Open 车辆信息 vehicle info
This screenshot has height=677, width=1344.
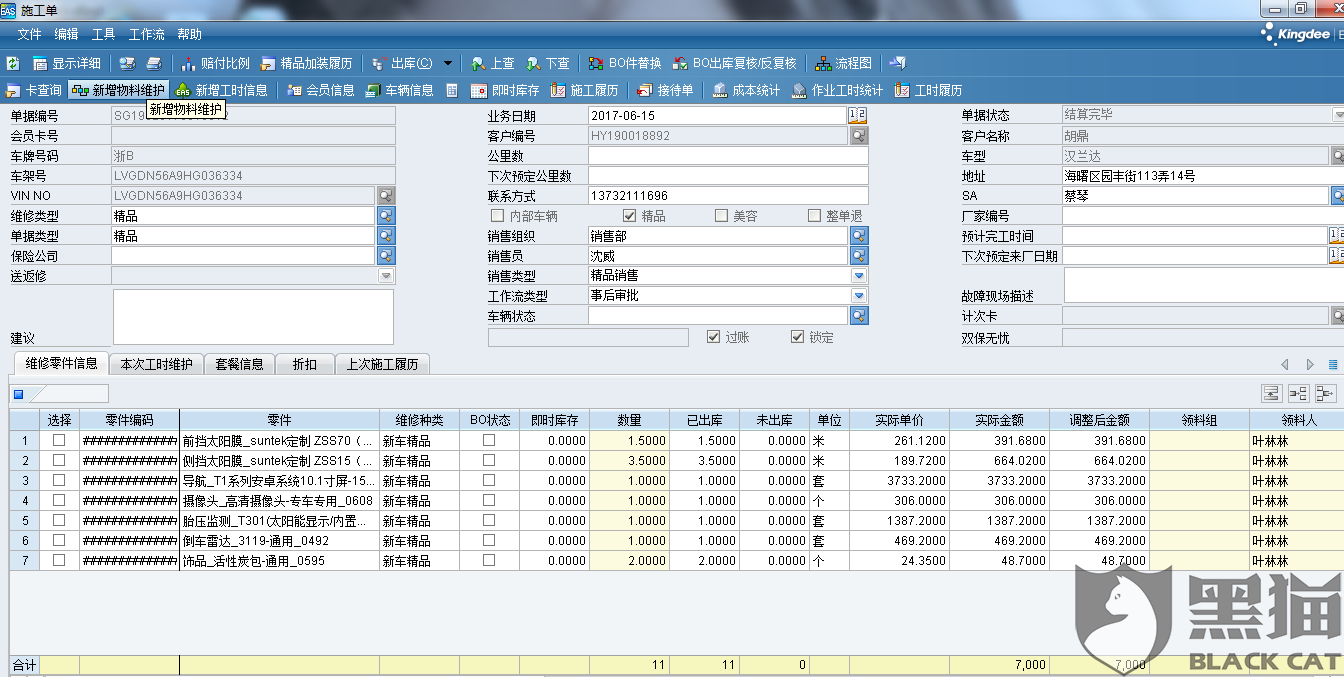point(400,90)
